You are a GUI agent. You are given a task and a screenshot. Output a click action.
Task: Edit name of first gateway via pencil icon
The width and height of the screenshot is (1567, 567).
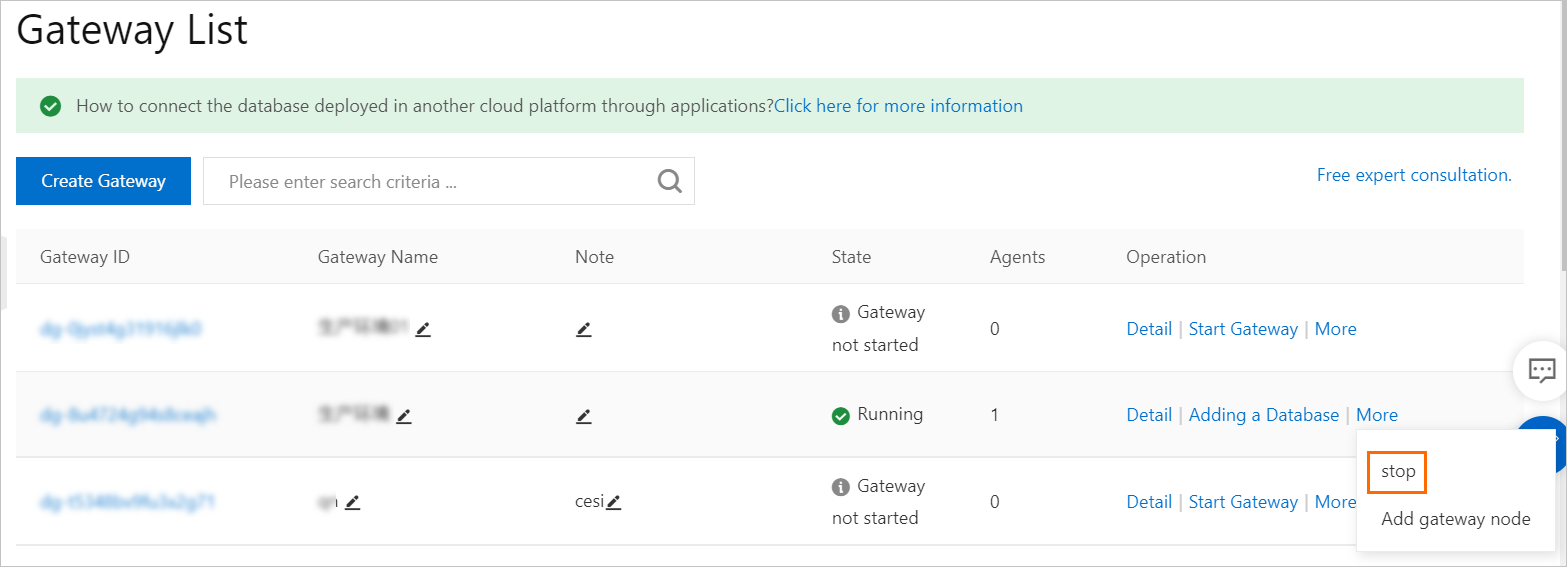[x=423, y=329]
